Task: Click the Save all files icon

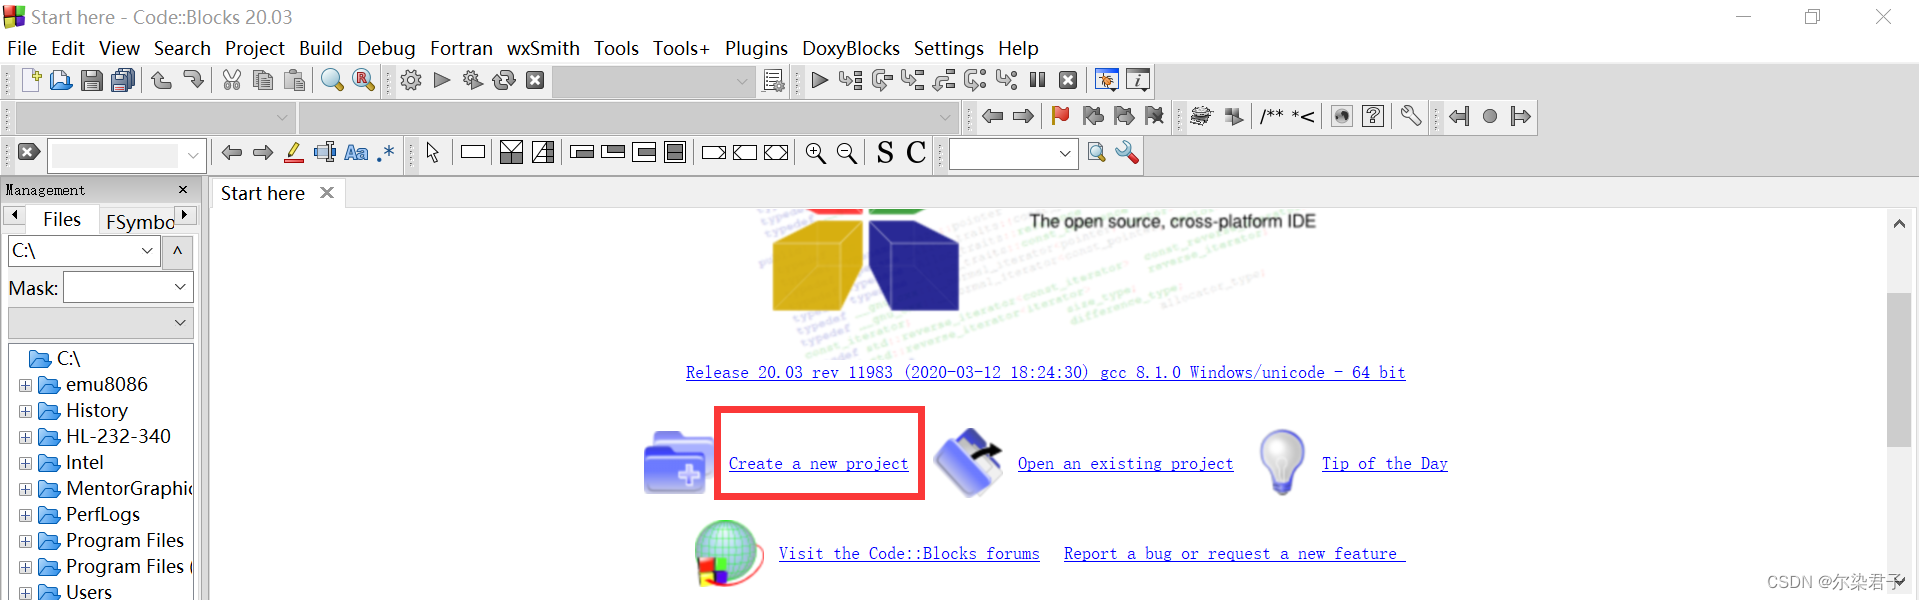Action: click(x=123, y=80)
